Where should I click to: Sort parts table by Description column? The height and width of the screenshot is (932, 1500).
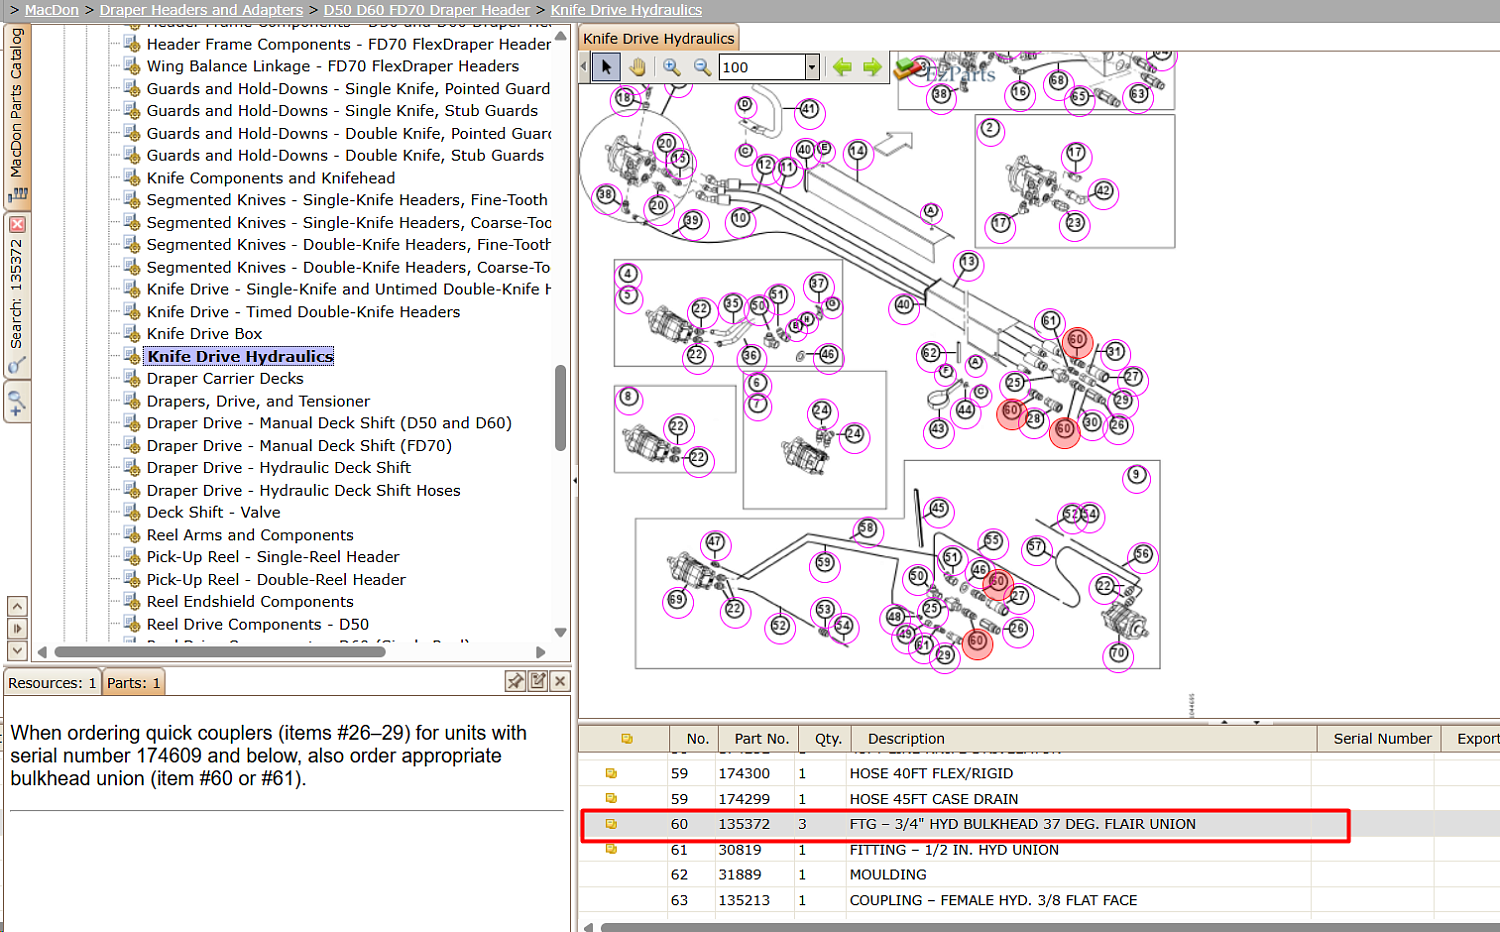(x=1084, y=739)
